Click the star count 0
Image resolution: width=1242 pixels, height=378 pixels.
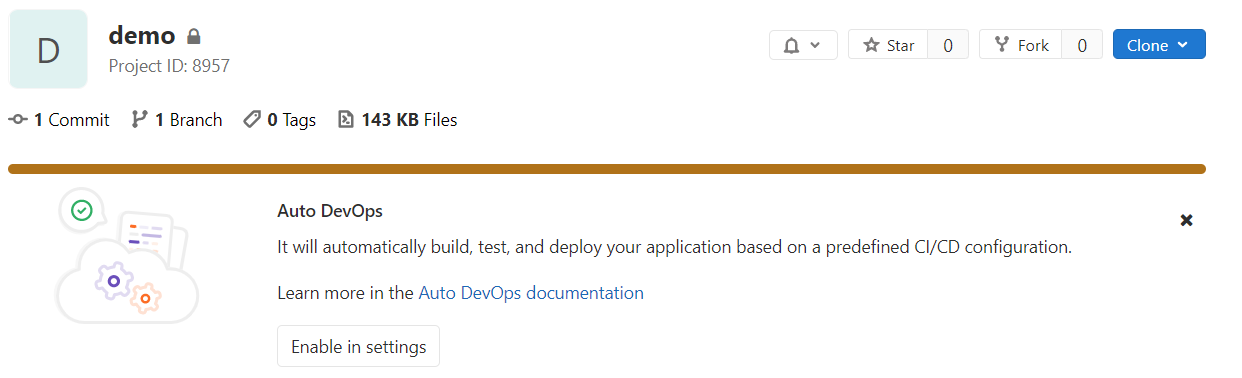tap(948, 45)
